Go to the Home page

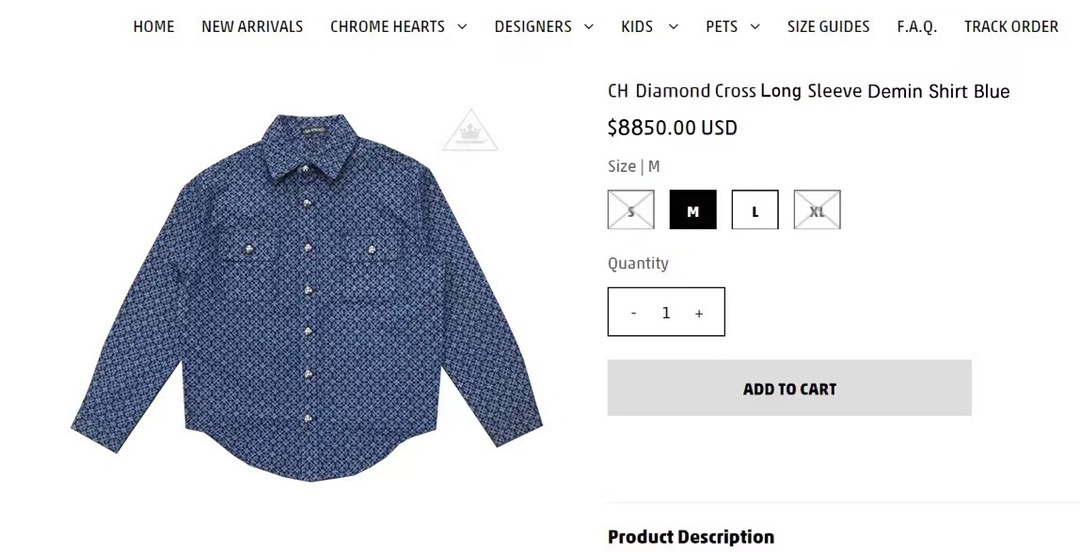[x=154, y=27]
